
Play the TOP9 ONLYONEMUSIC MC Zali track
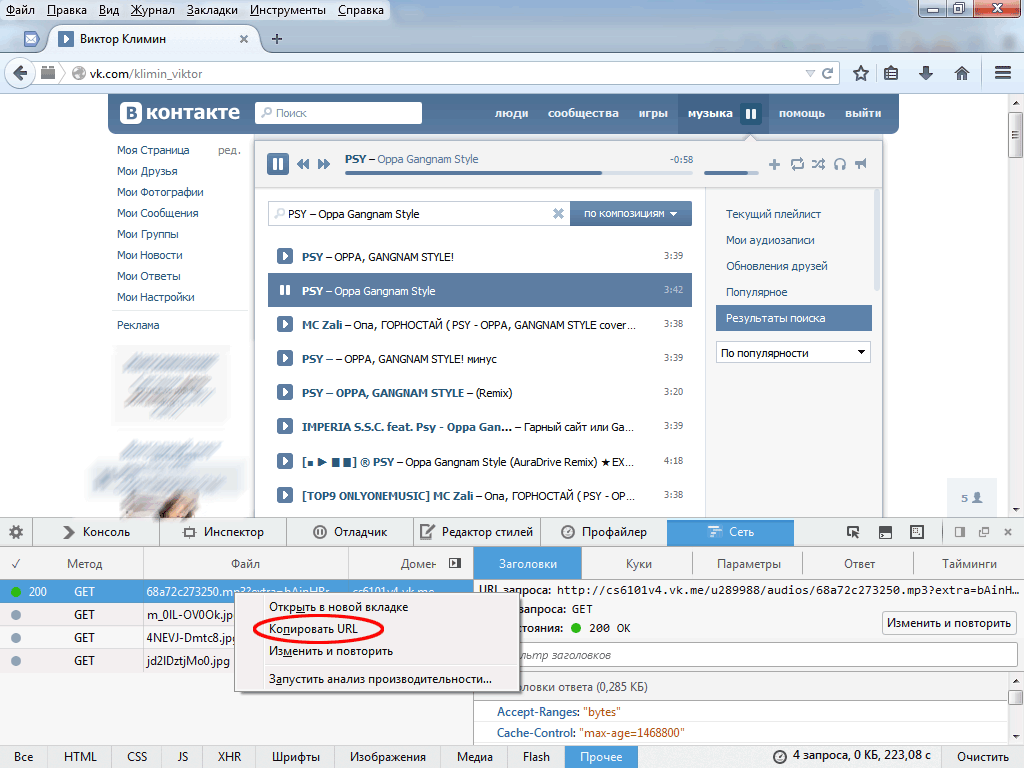coord(285,495)
